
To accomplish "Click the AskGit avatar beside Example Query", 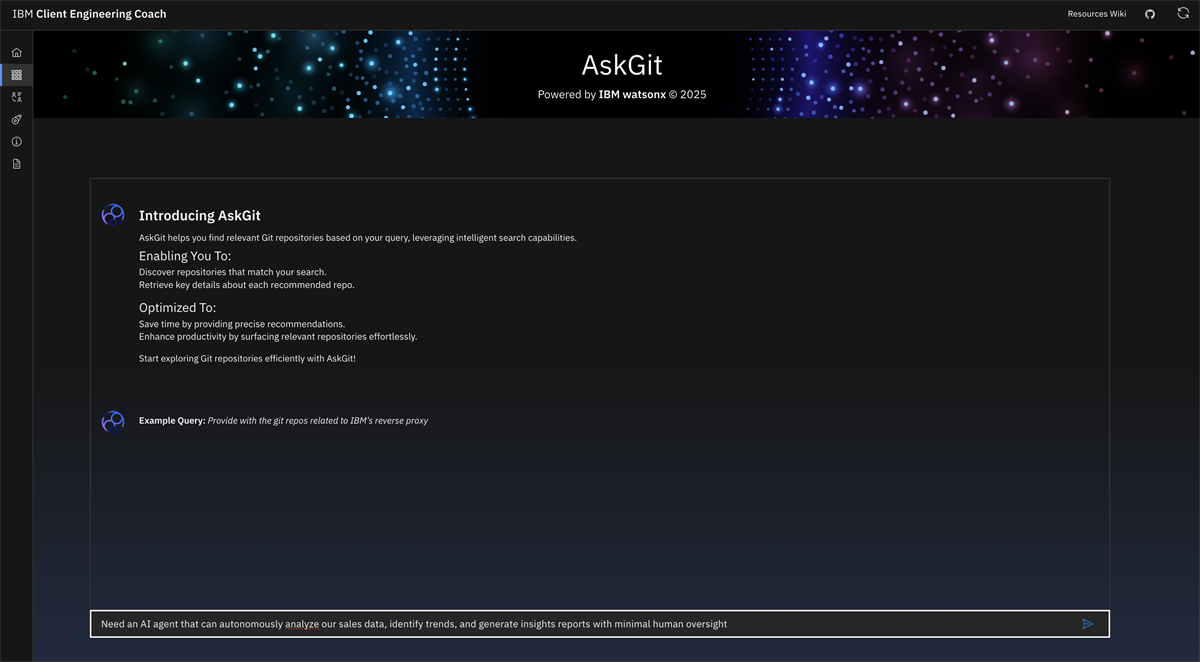I will [x=113, y=421].
